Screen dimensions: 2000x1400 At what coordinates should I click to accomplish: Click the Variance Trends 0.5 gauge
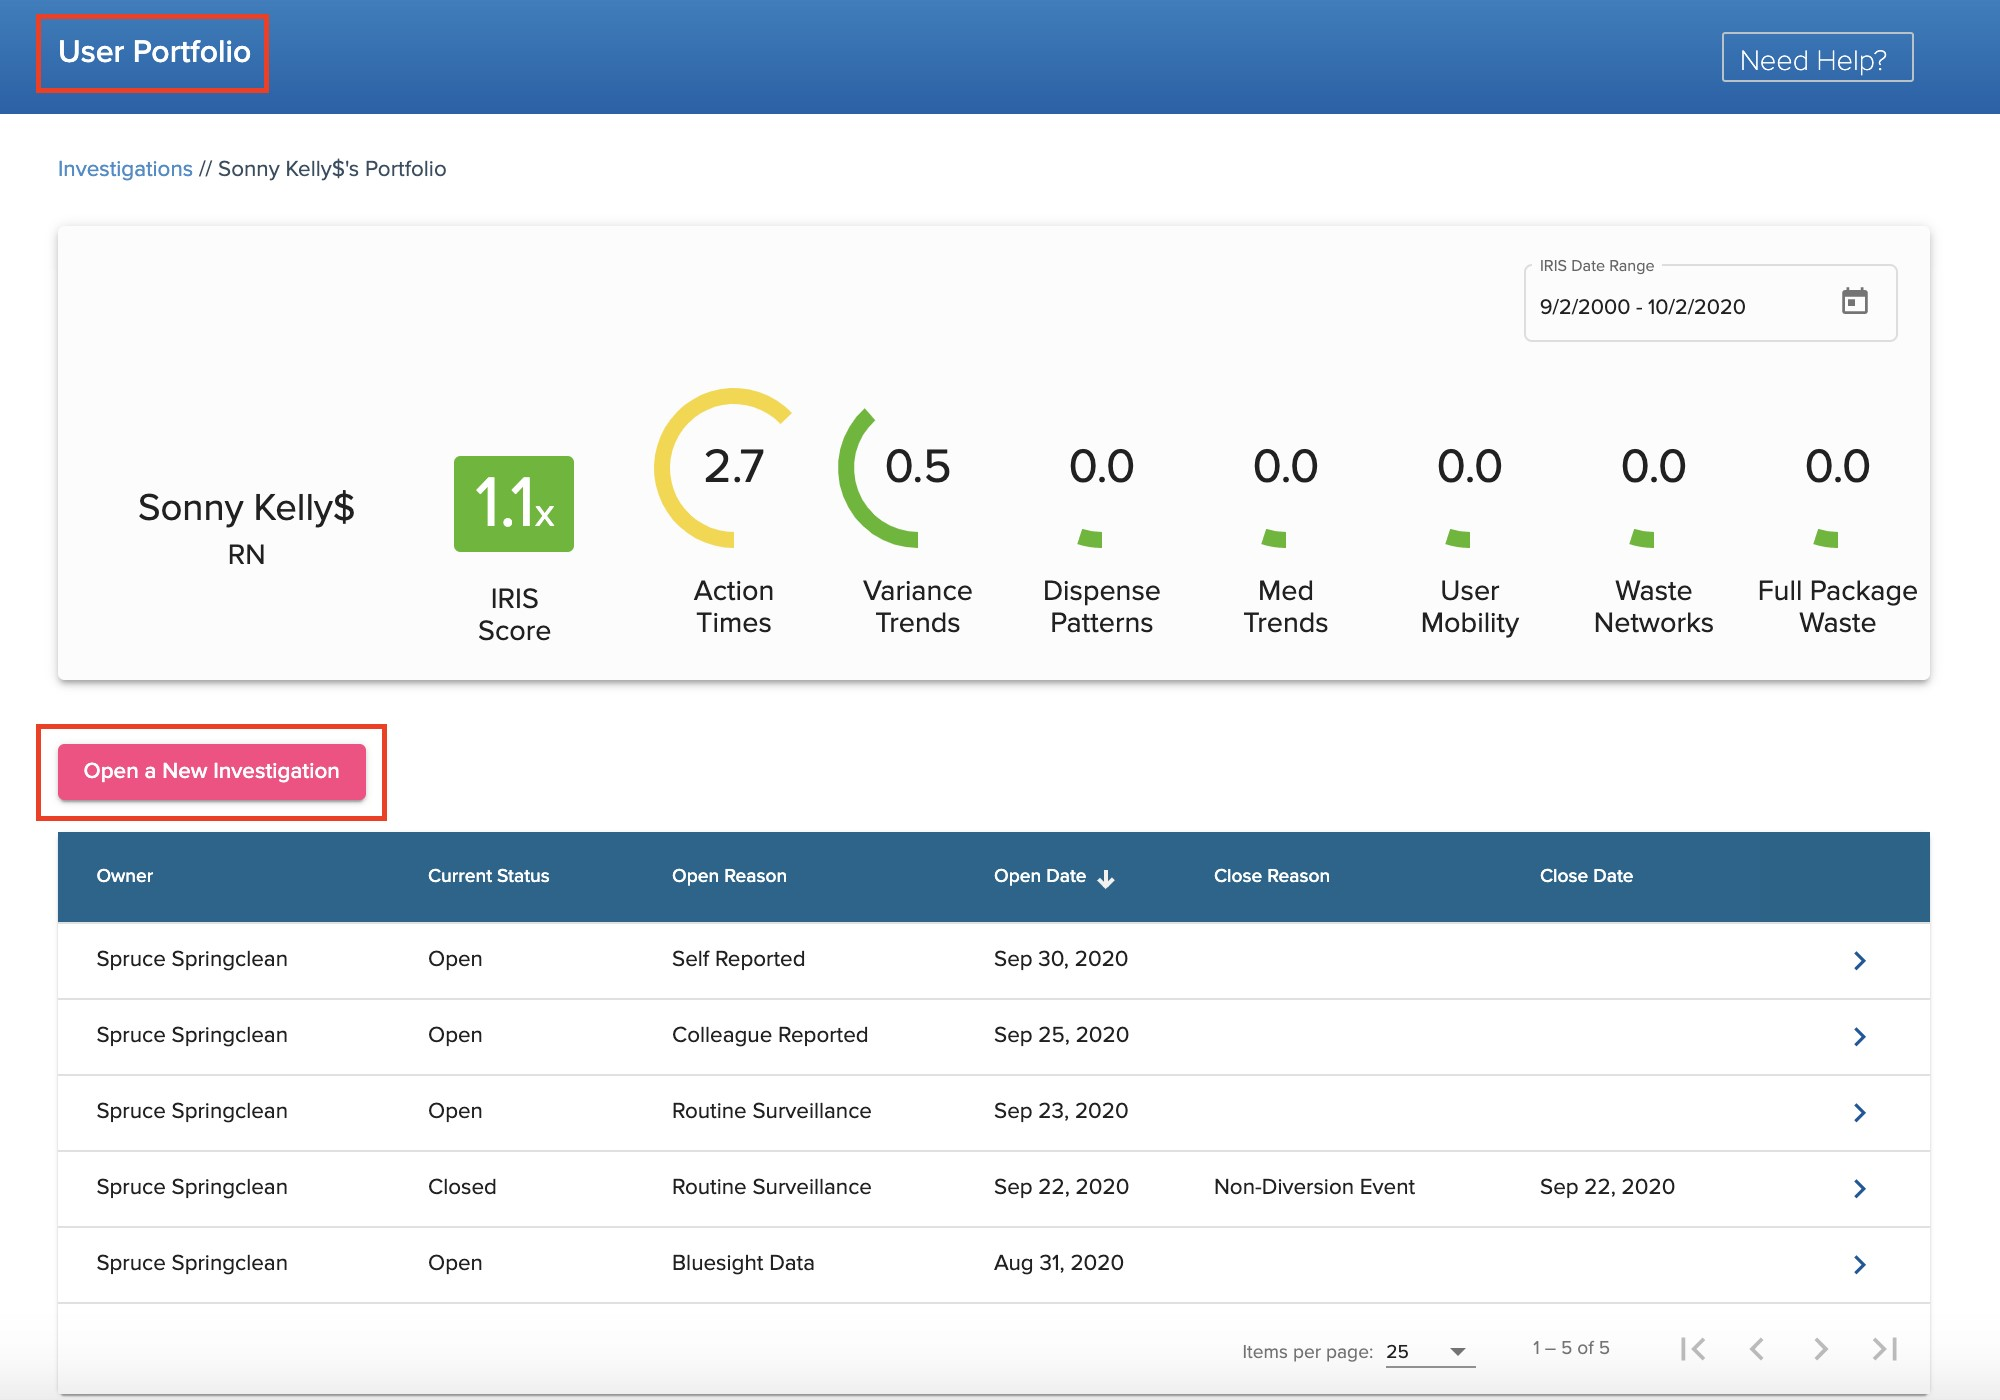(916, 468)
